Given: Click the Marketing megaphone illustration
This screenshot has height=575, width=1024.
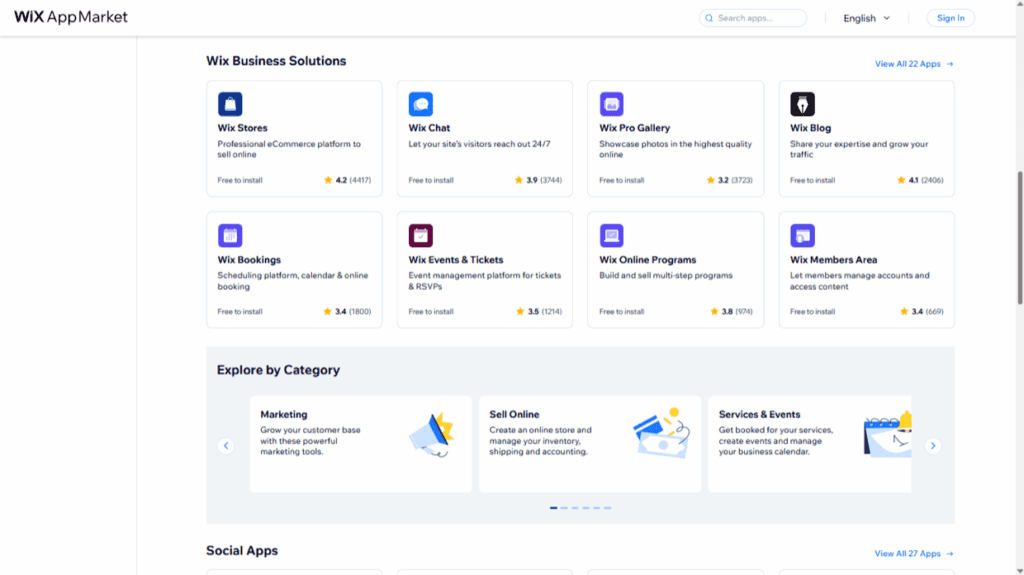Looking at the screenshot, I should click(x=432, y=435).
